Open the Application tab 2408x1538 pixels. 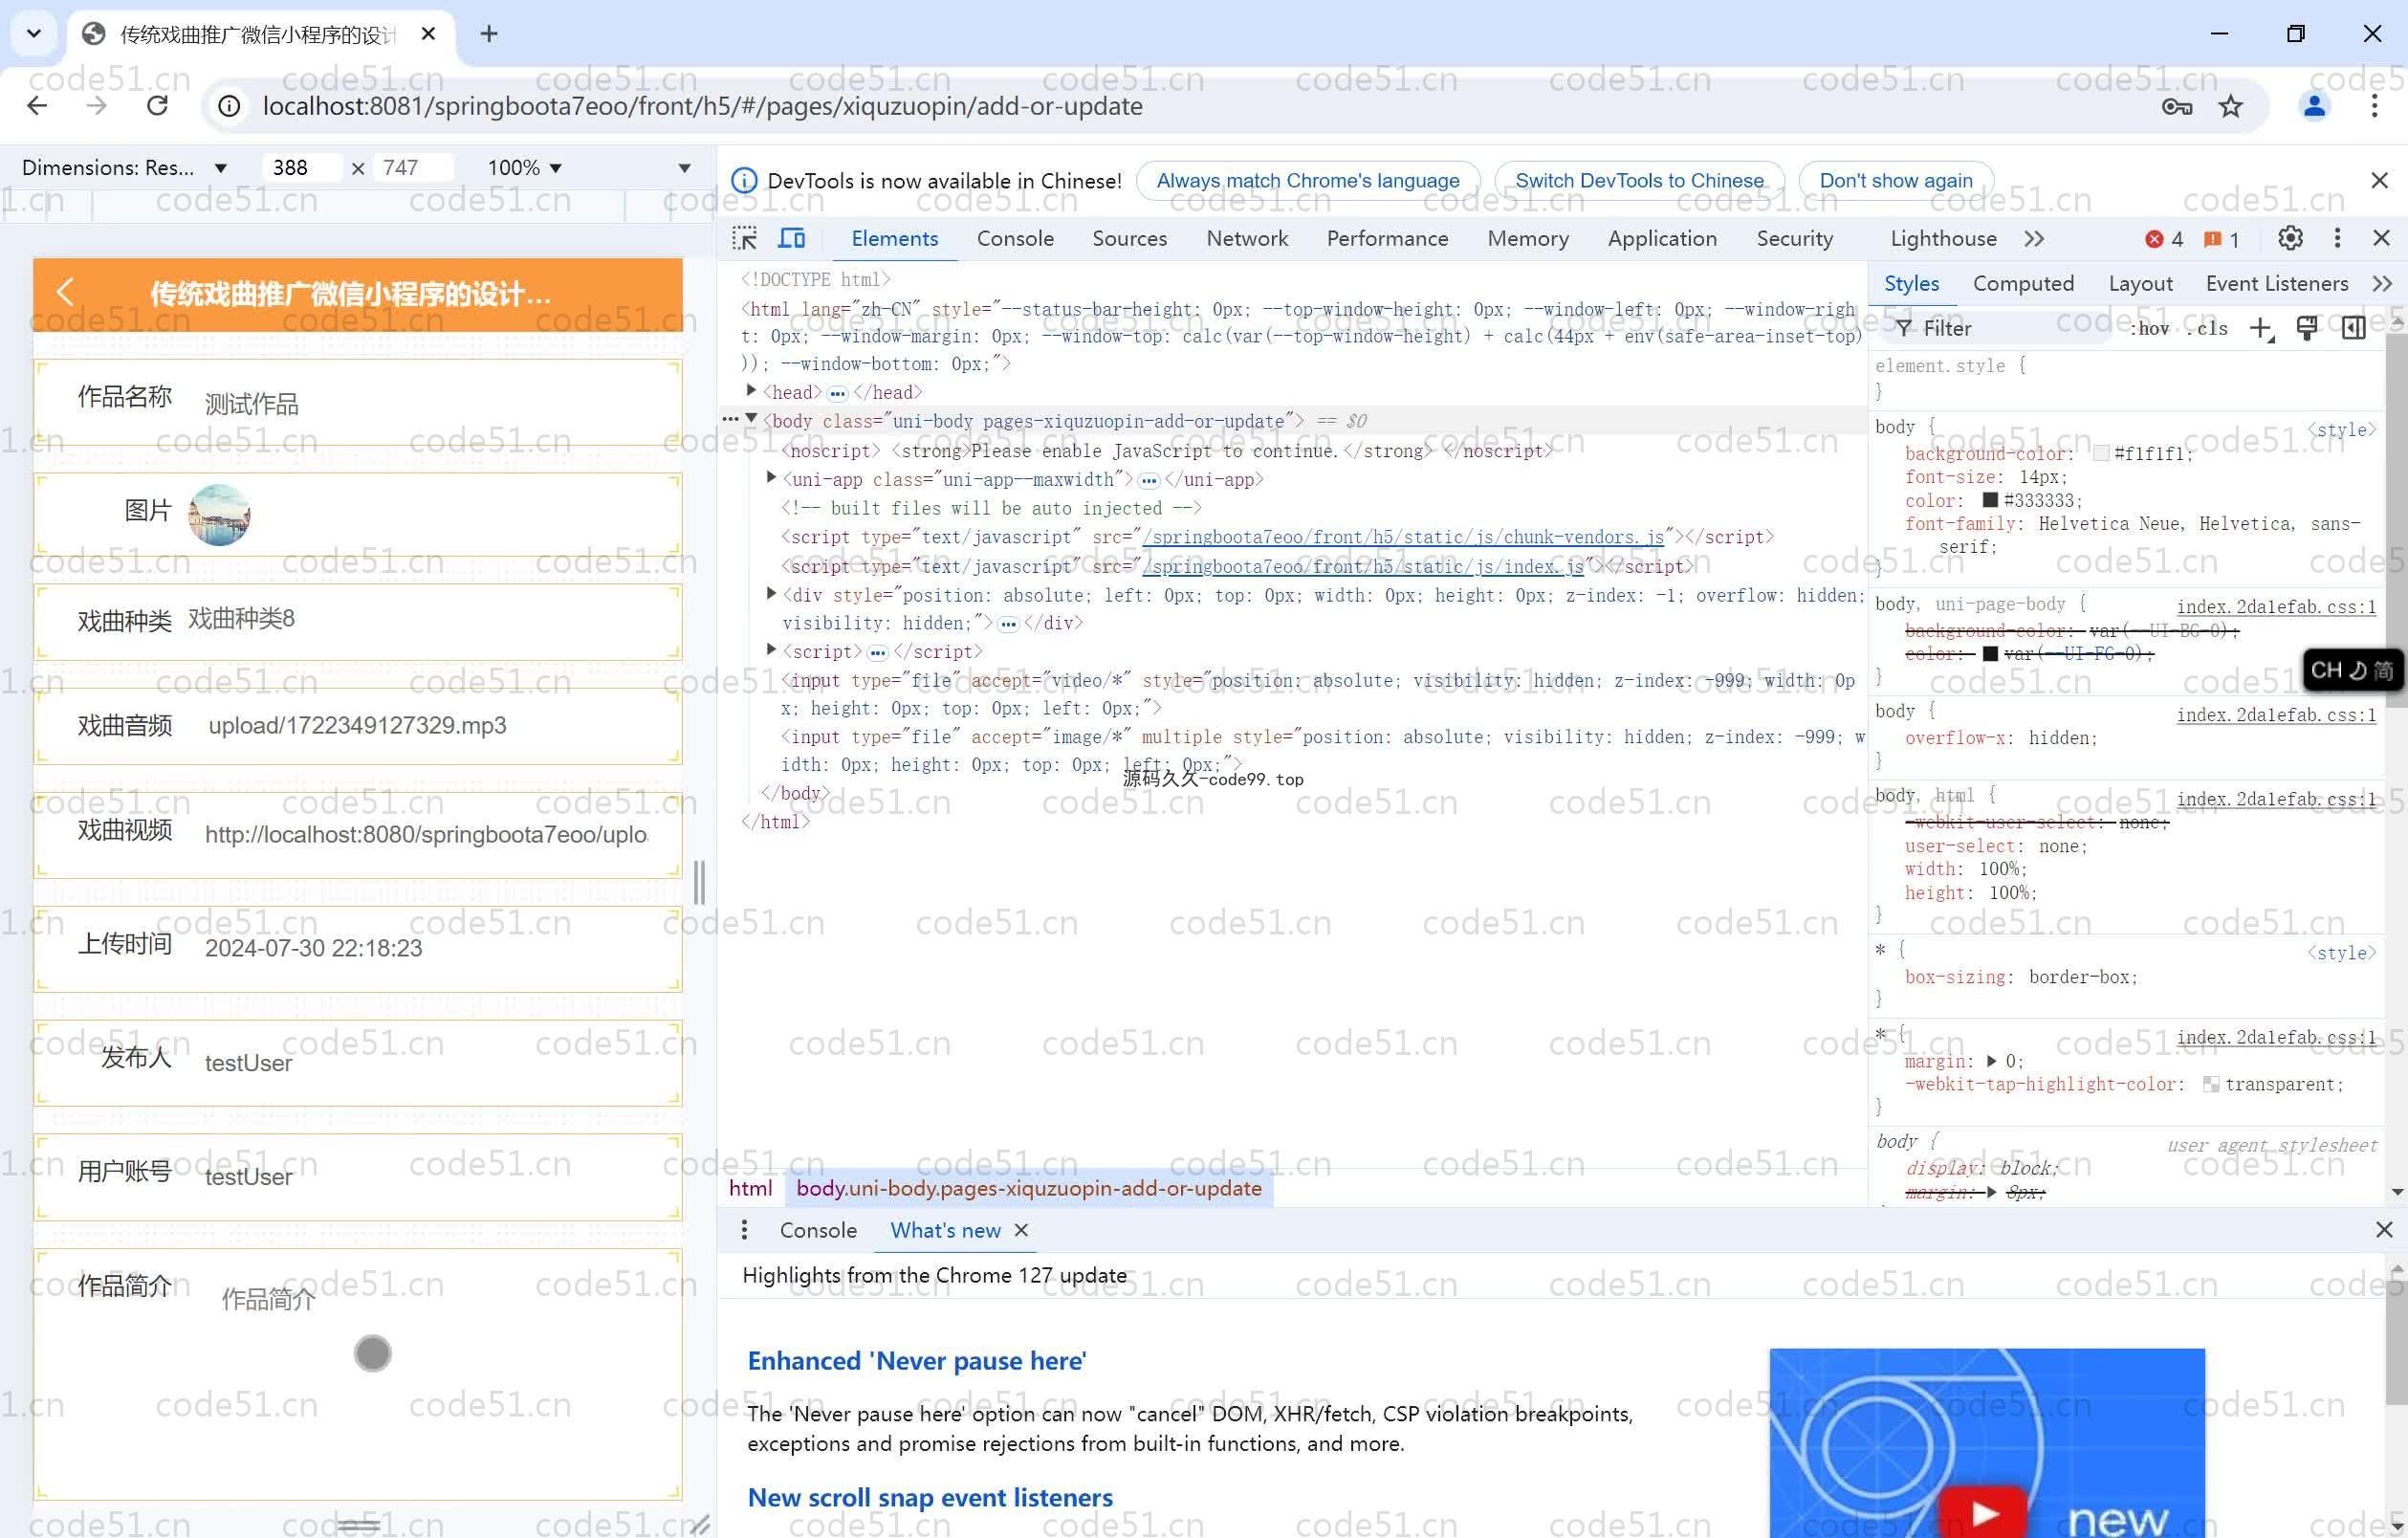1662,238
